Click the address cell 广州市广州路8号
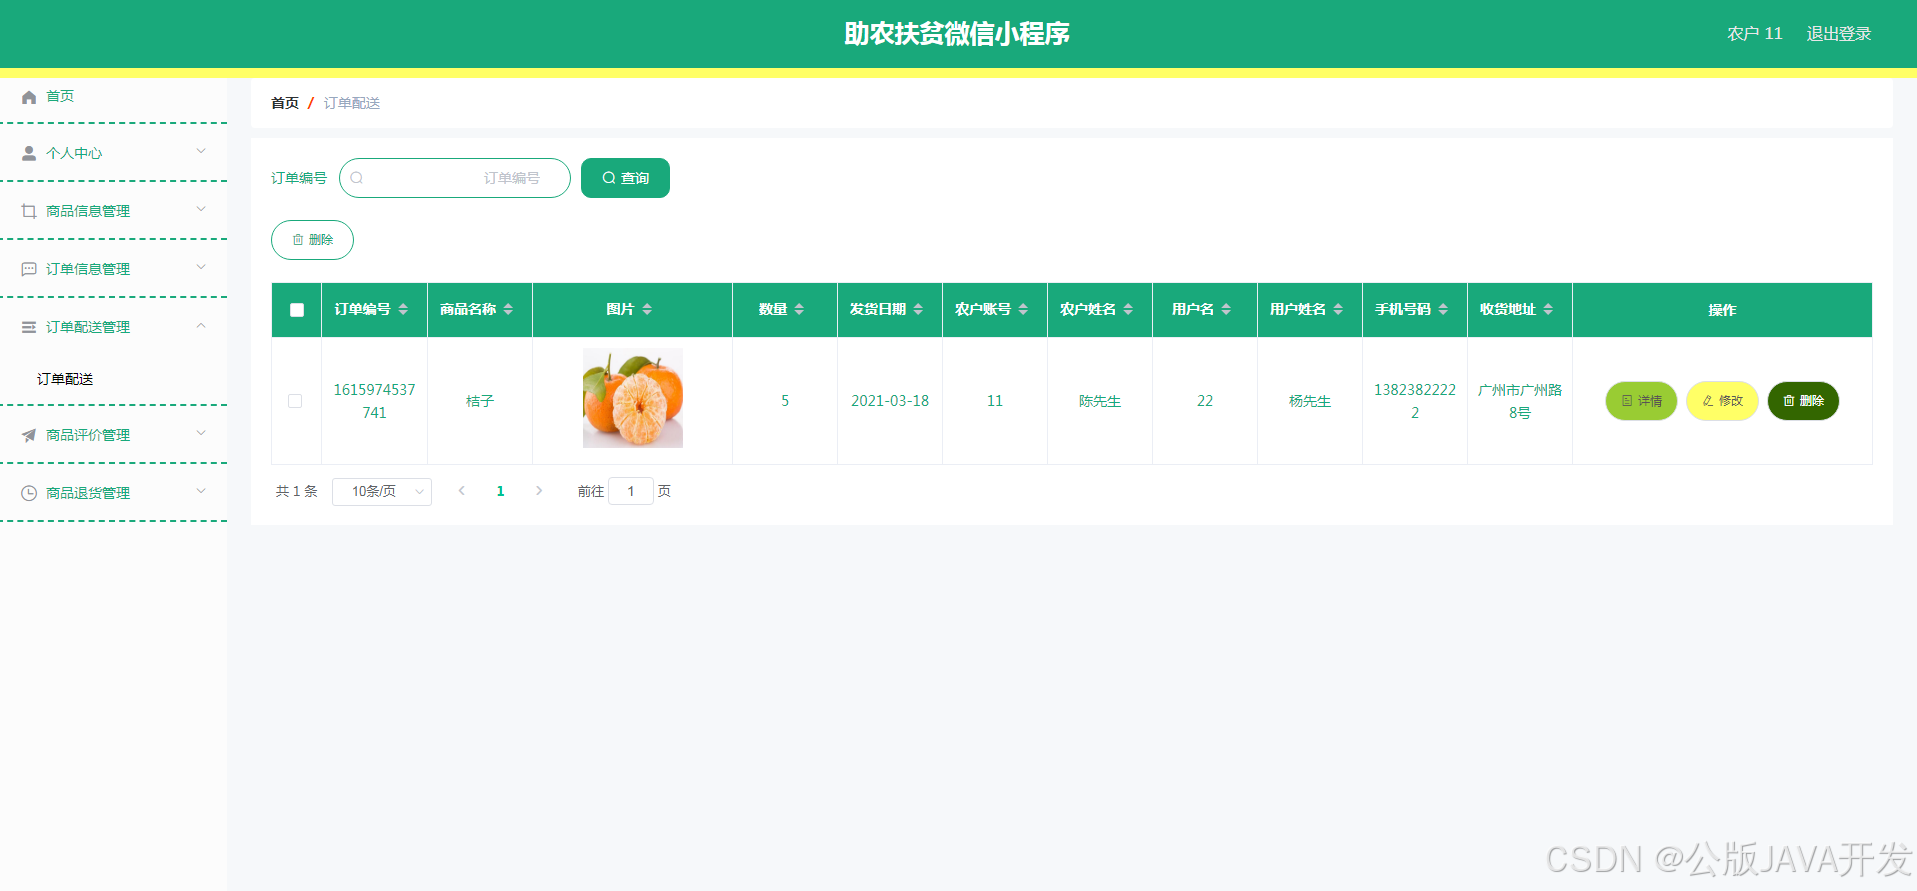This screenshot has height=891, width=1917. pyautogui.click(x=1520, y=401)
